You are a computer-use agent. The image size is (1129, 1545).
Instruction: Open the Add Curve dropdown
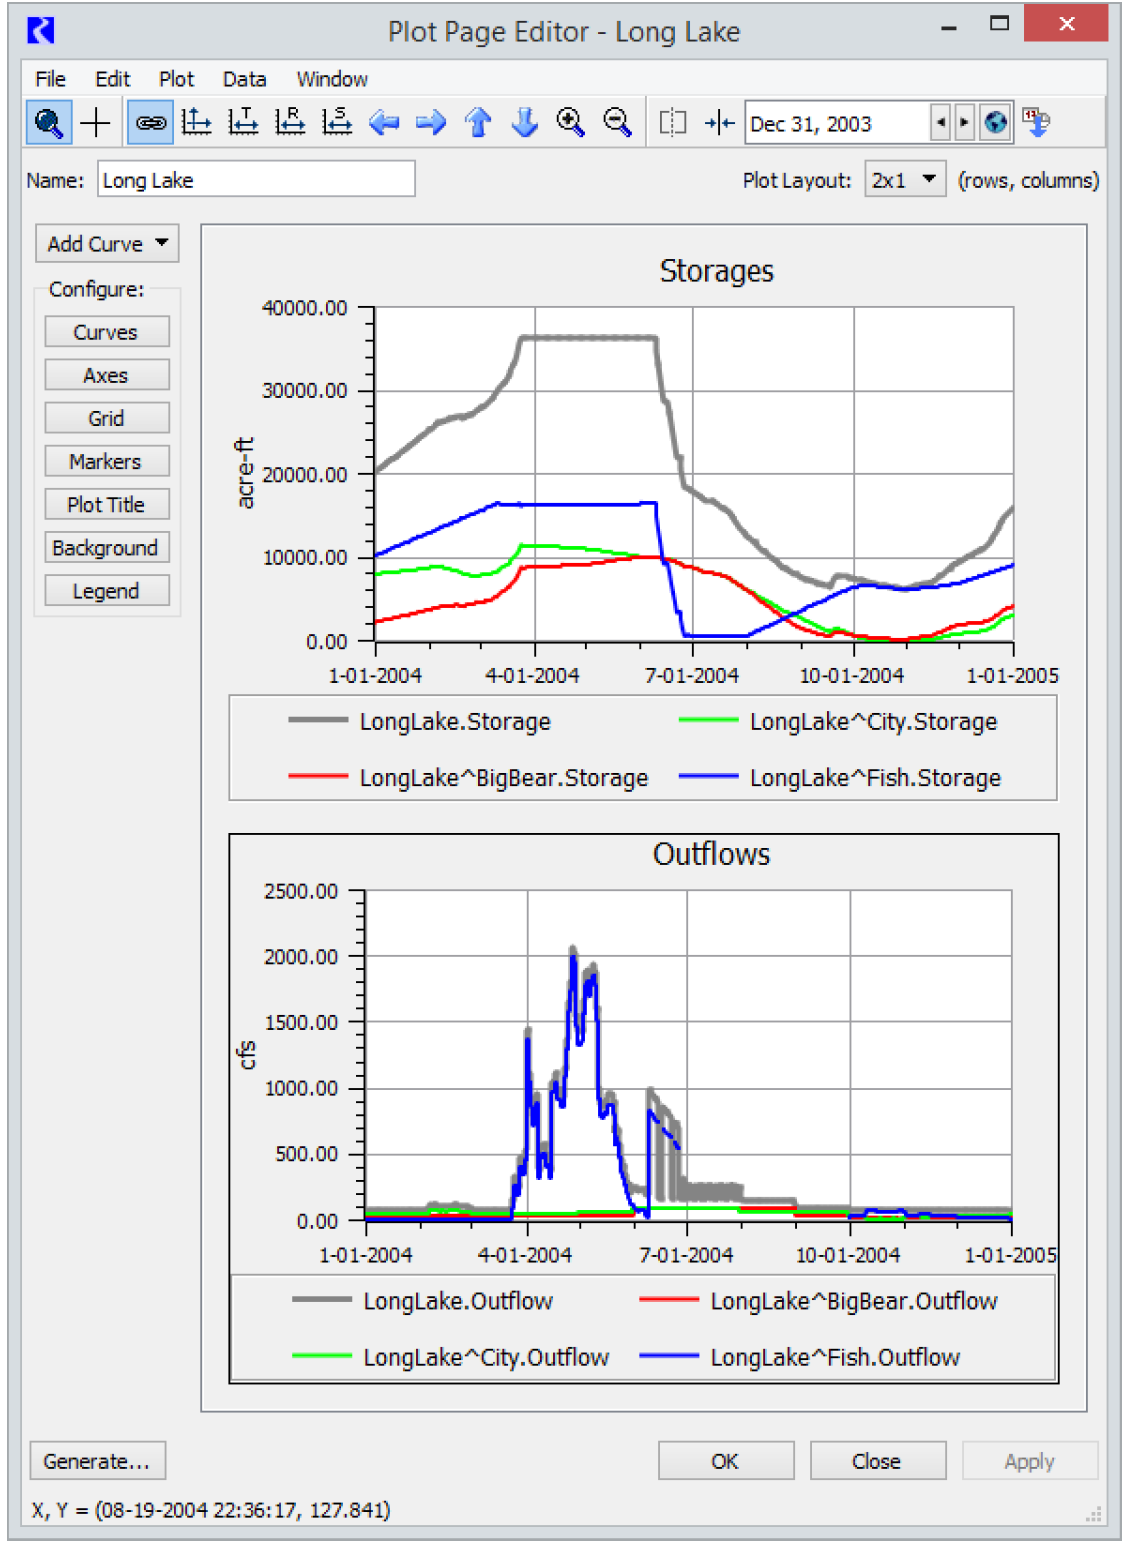[x=107, y=244]
